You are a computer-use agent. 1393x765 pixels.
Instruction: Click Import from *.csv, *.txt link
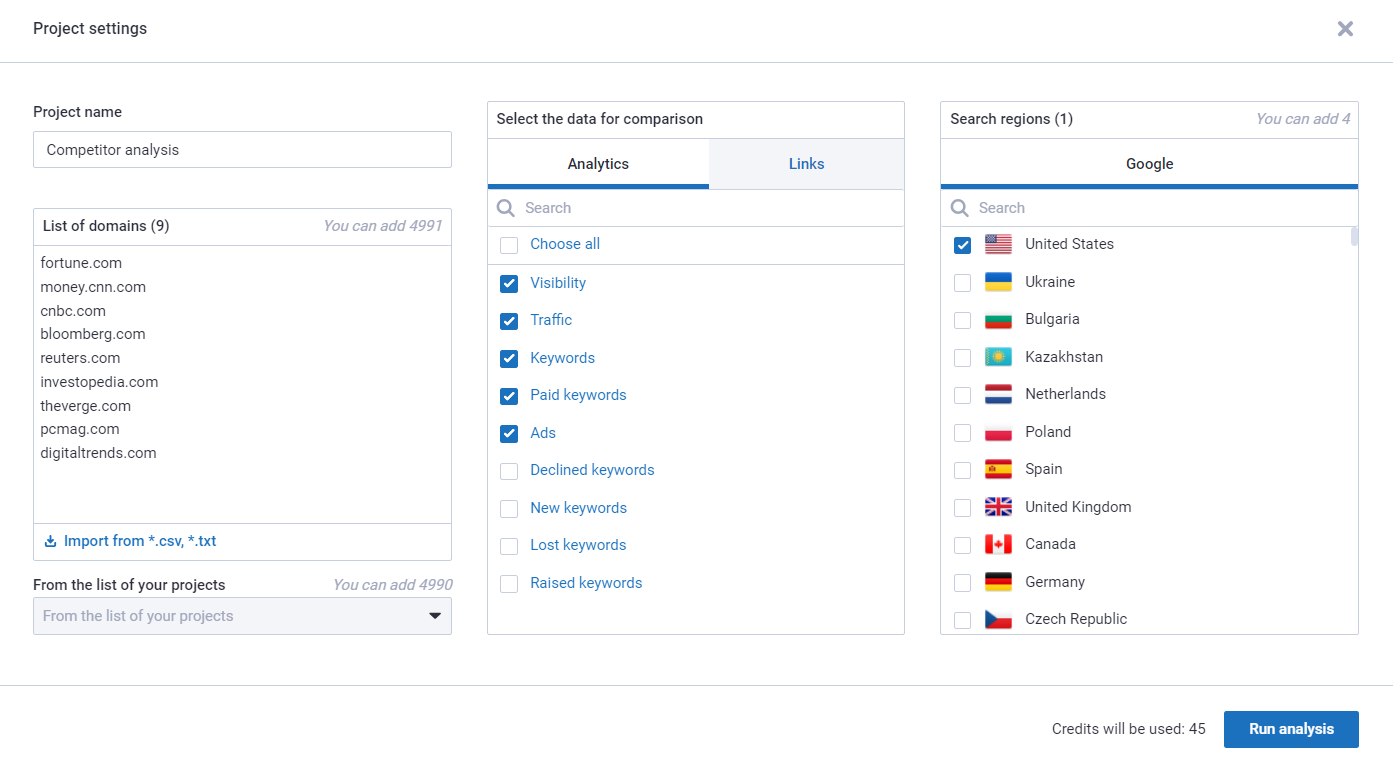pos(140,541)
